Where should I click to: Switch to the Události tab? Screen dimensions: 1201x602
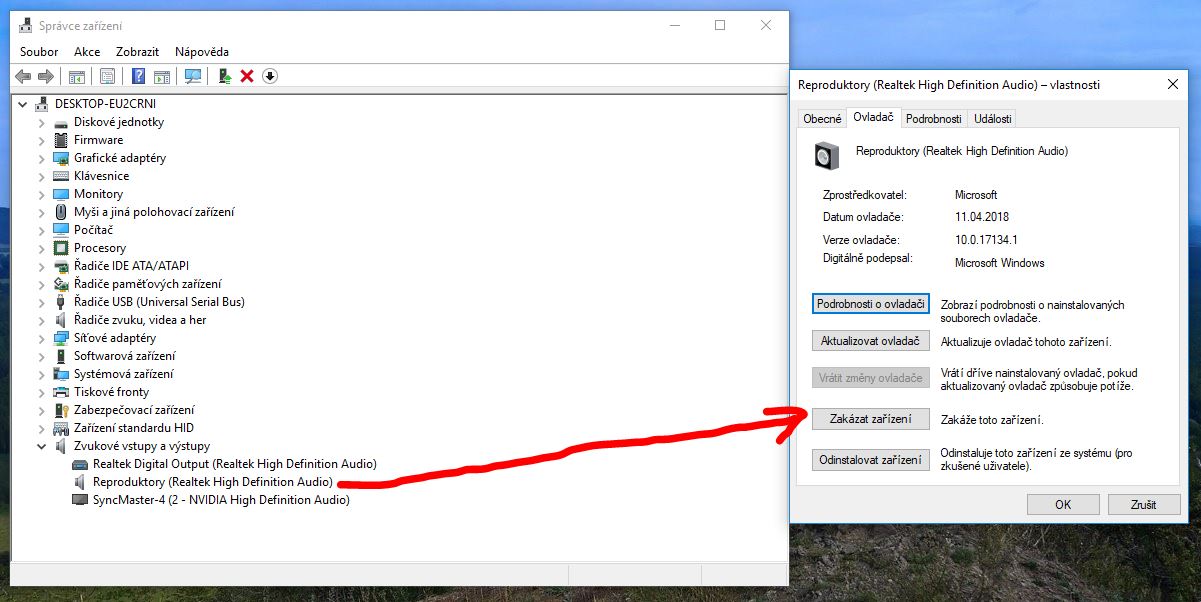(993, 118)
